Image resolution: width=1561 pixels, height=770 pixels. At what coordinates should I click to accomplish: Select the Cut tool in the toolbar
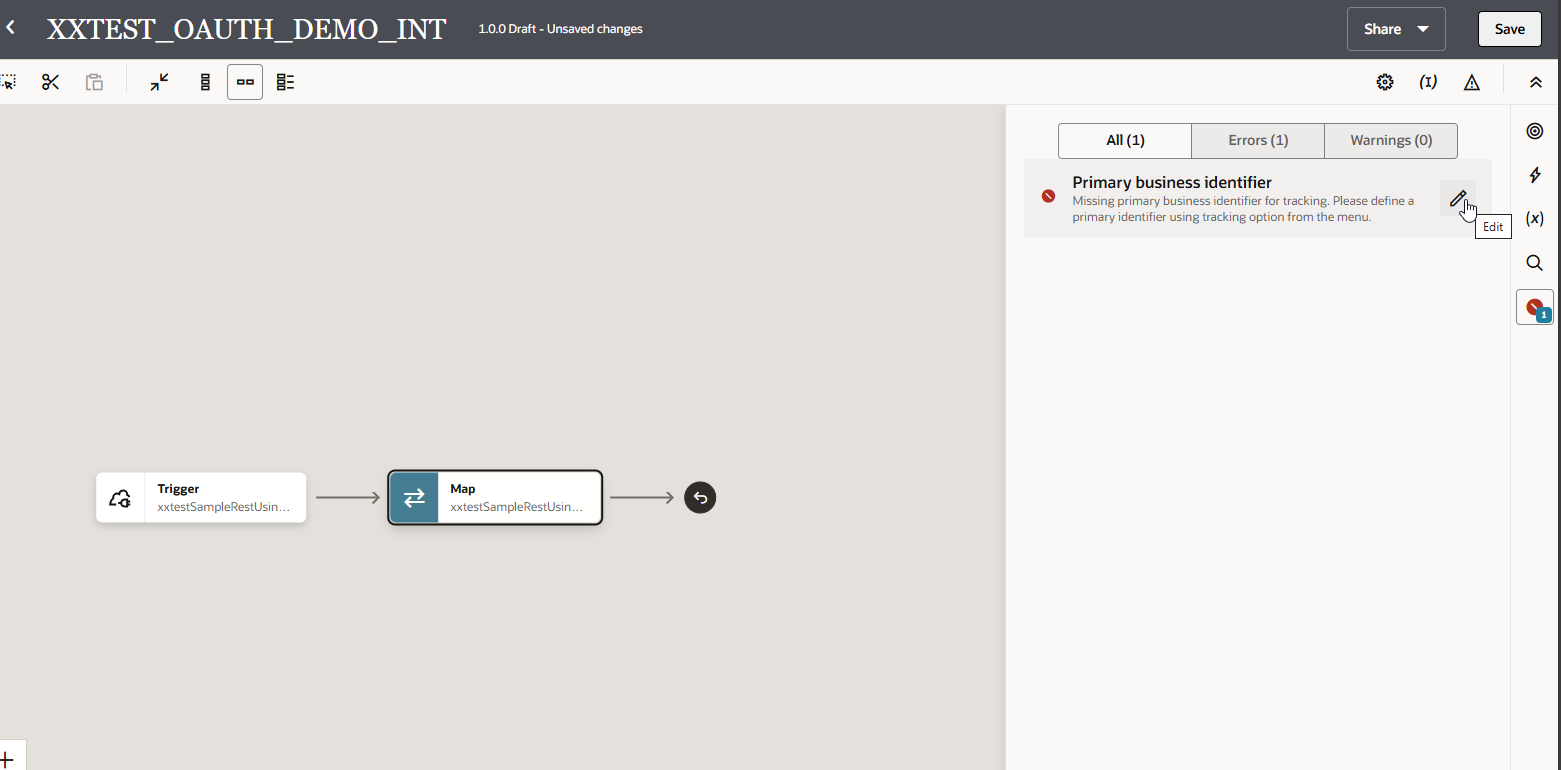50,82
